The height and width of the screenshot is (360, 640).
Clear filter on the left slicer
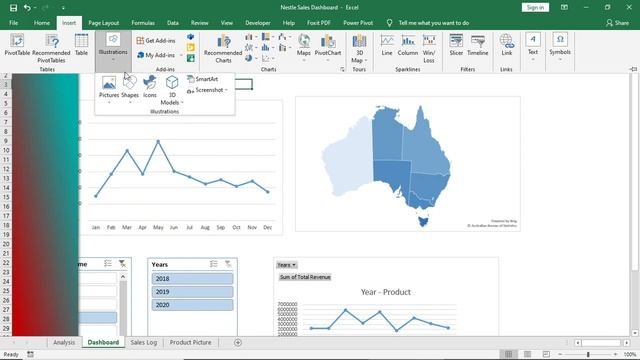(122, 264)
